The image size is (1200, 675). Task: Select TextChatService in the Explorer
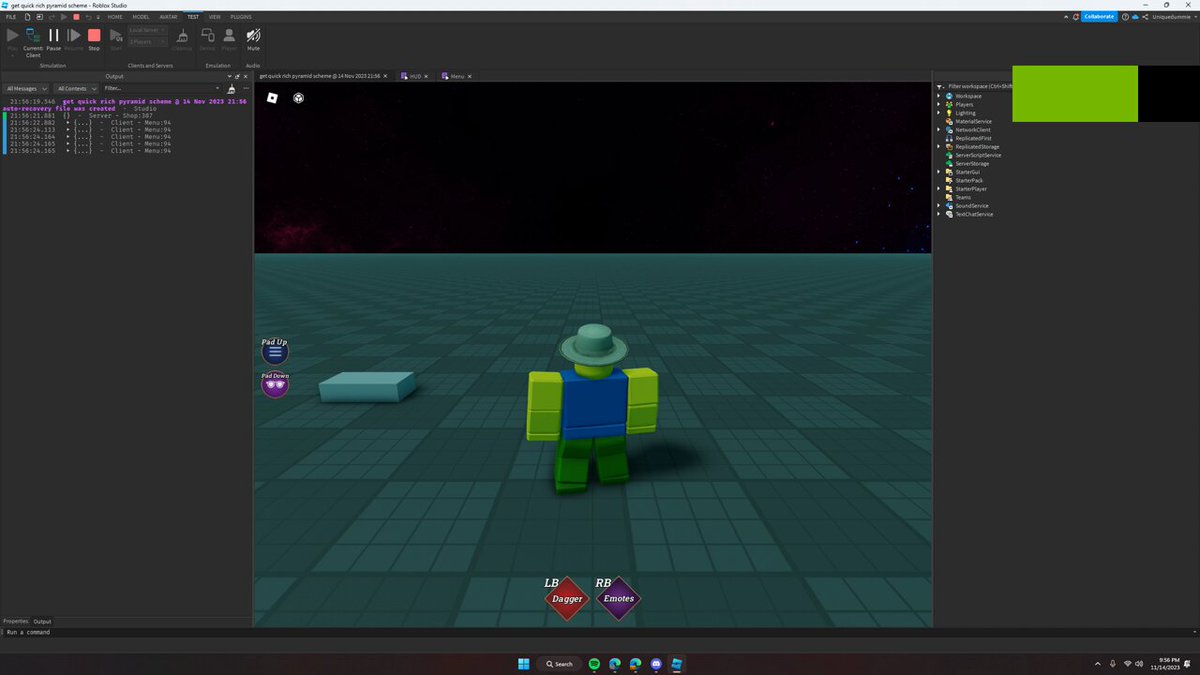pos(974,214)
